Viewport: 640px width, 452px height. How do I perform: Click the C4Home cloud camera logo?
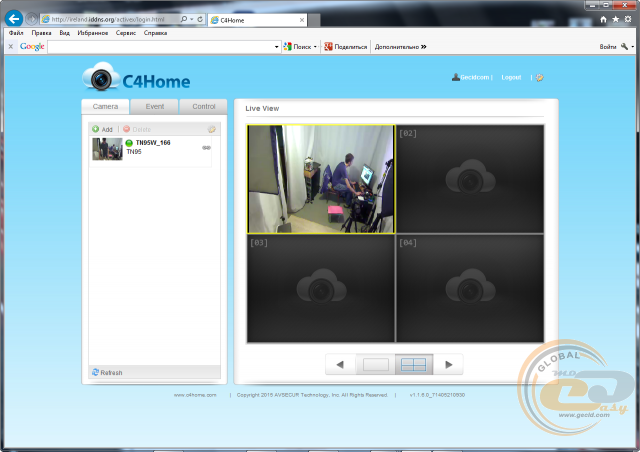point(136,77)
